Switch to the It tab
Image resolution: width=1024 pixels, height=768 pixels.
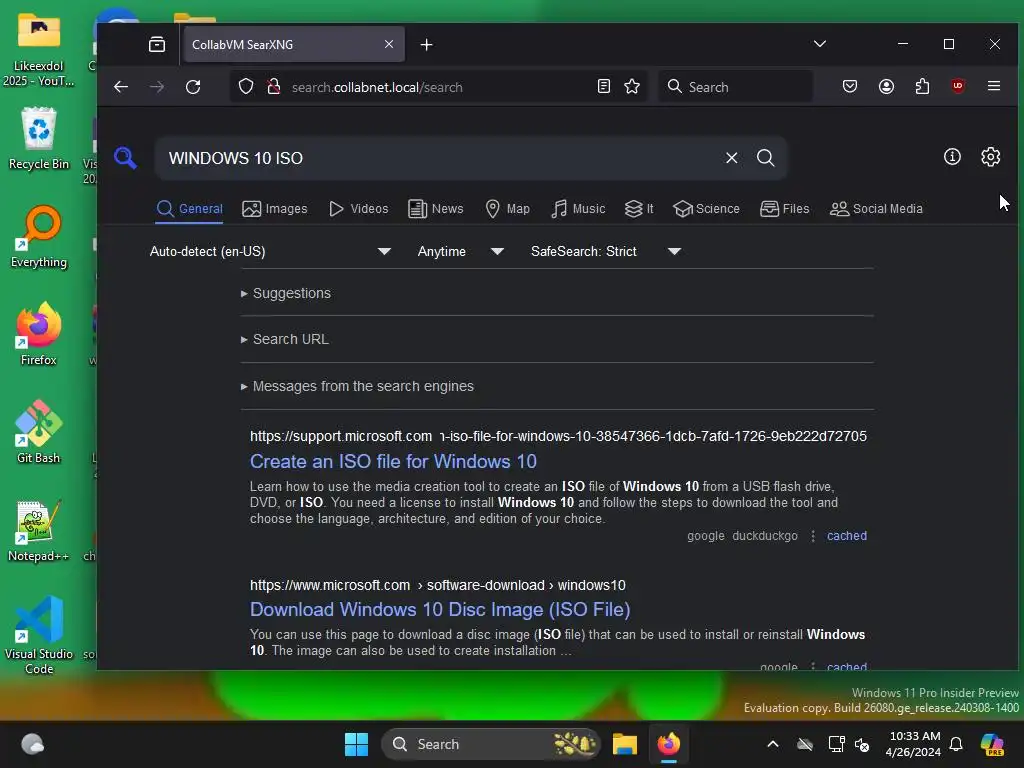pyautogui.click(x=639, y=209)
